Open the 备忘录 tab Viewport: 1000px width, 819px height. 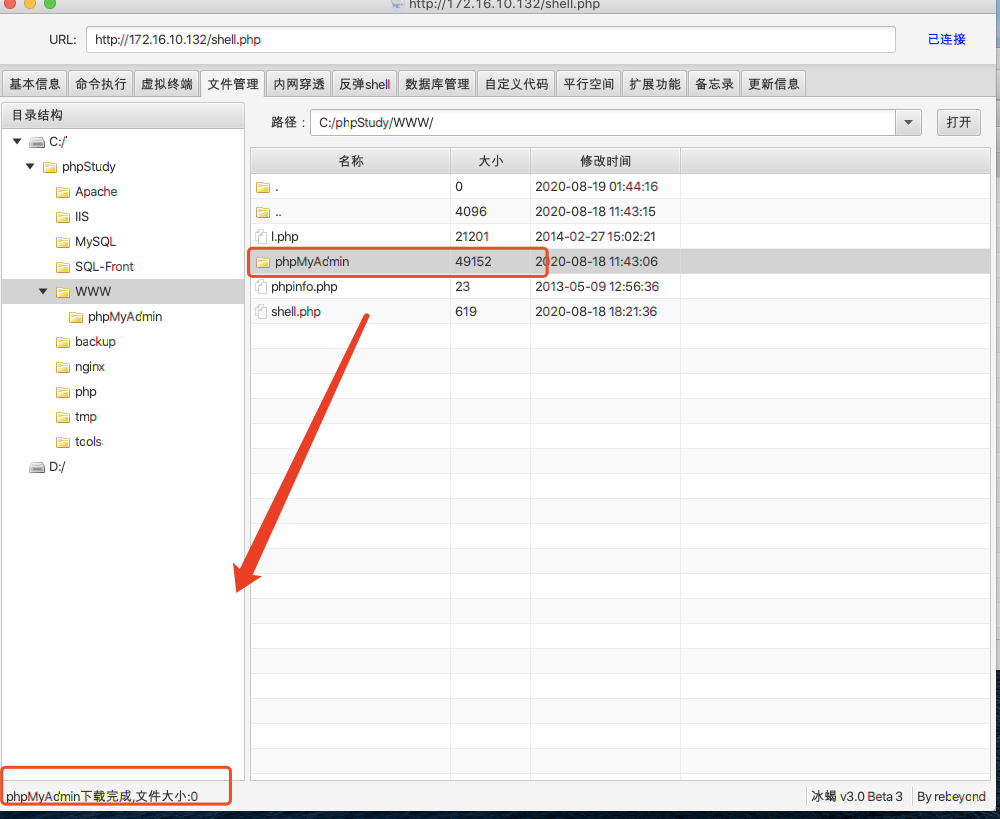(714, 84)
